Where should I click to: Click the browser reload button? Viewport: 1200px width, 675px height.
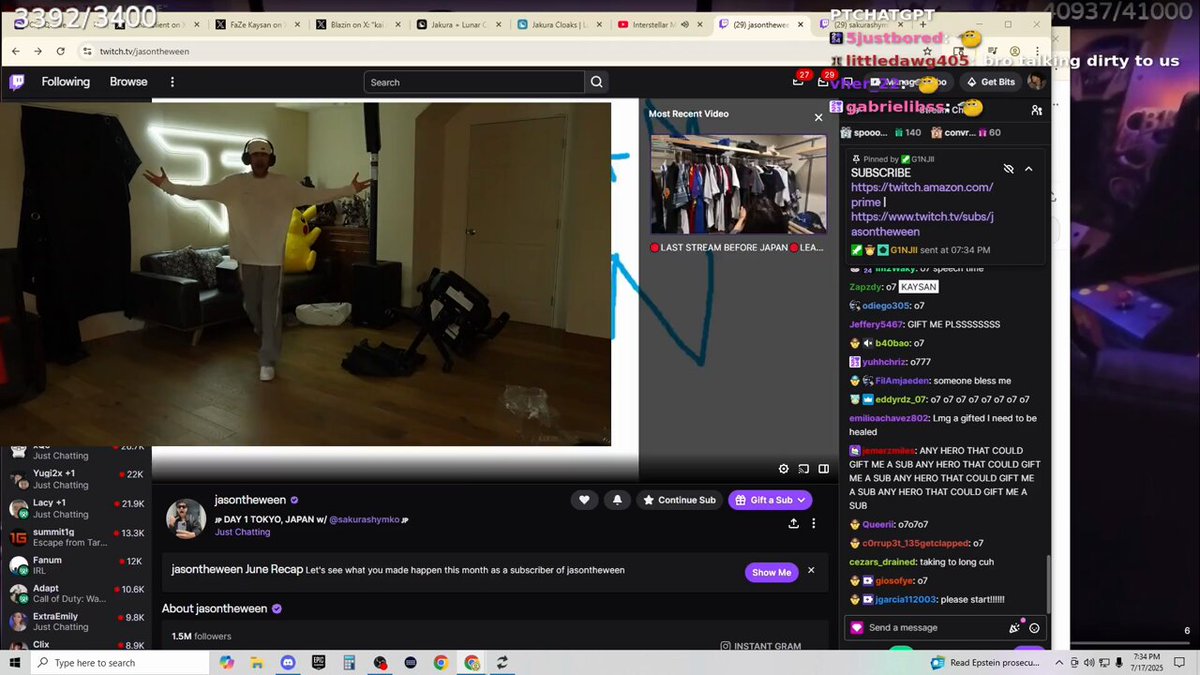click(x=61, y=51)
